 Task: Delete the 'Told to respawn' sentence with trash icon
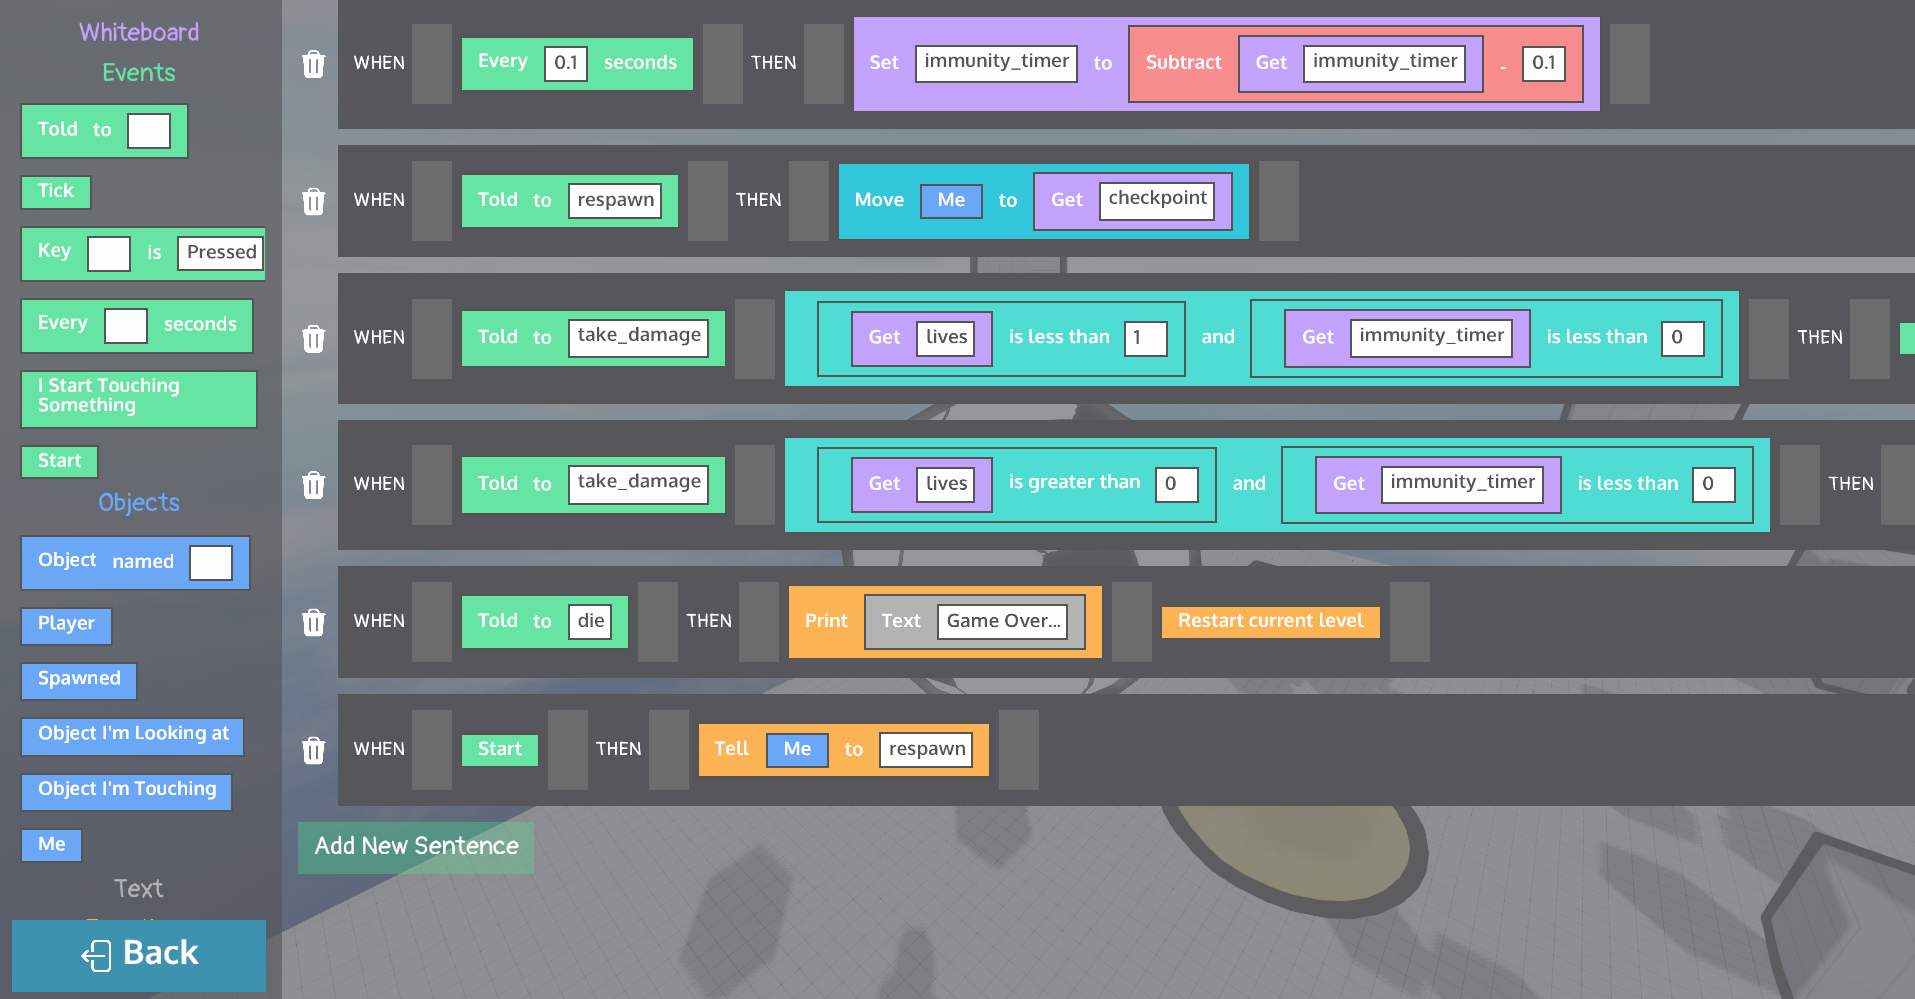(x=313, y=201)
